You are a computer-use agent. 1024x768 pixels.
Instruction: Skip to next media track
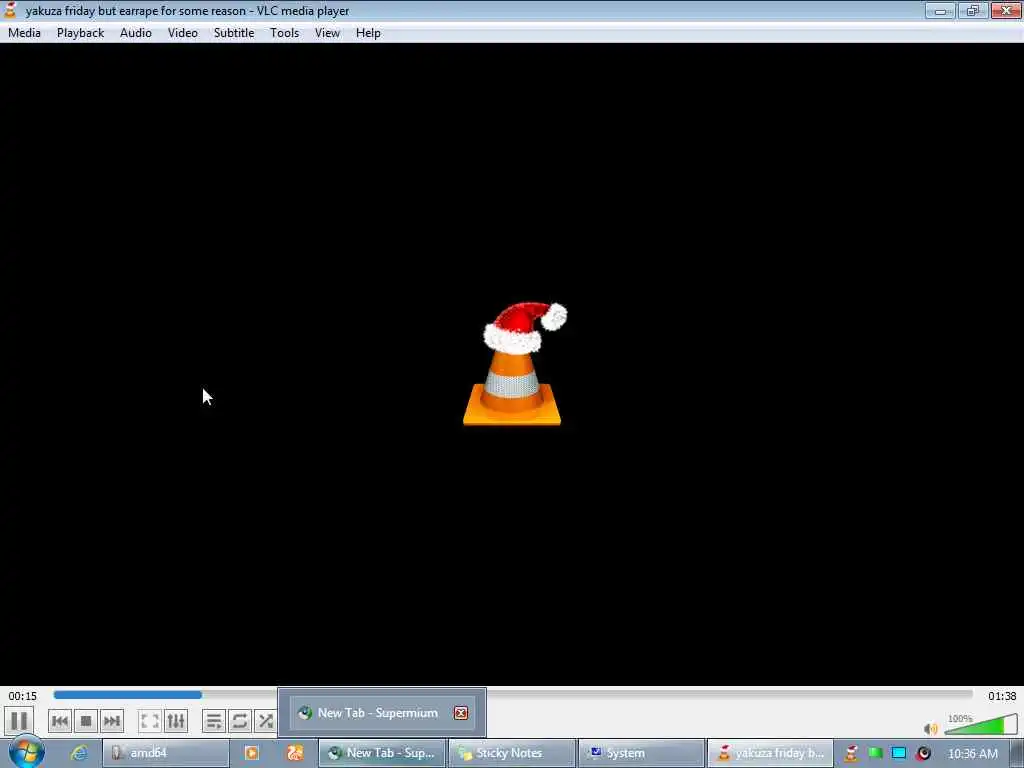click(112, 721)
